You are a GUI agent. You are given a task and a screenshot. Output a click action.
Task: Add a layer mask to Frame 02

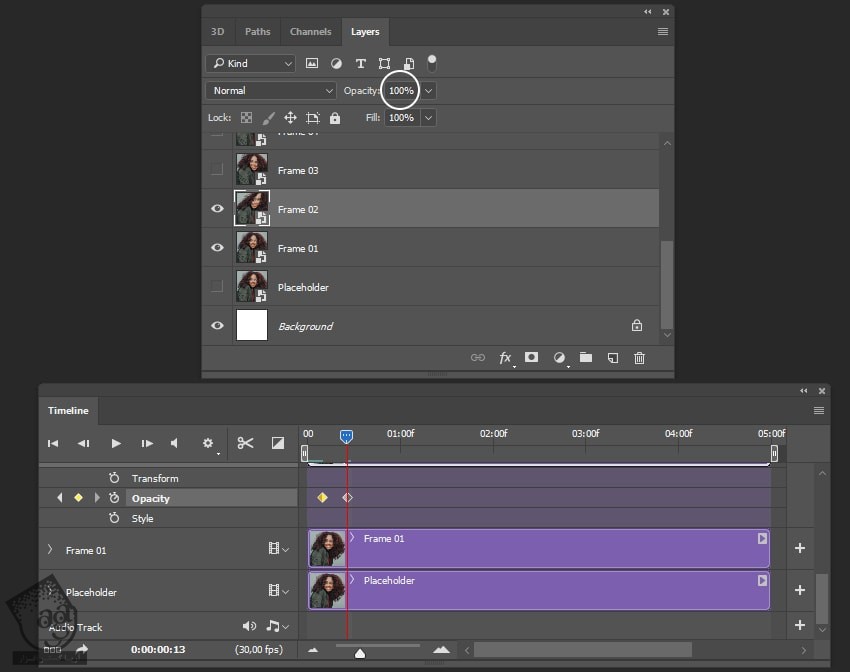click(x=532, y=357)
